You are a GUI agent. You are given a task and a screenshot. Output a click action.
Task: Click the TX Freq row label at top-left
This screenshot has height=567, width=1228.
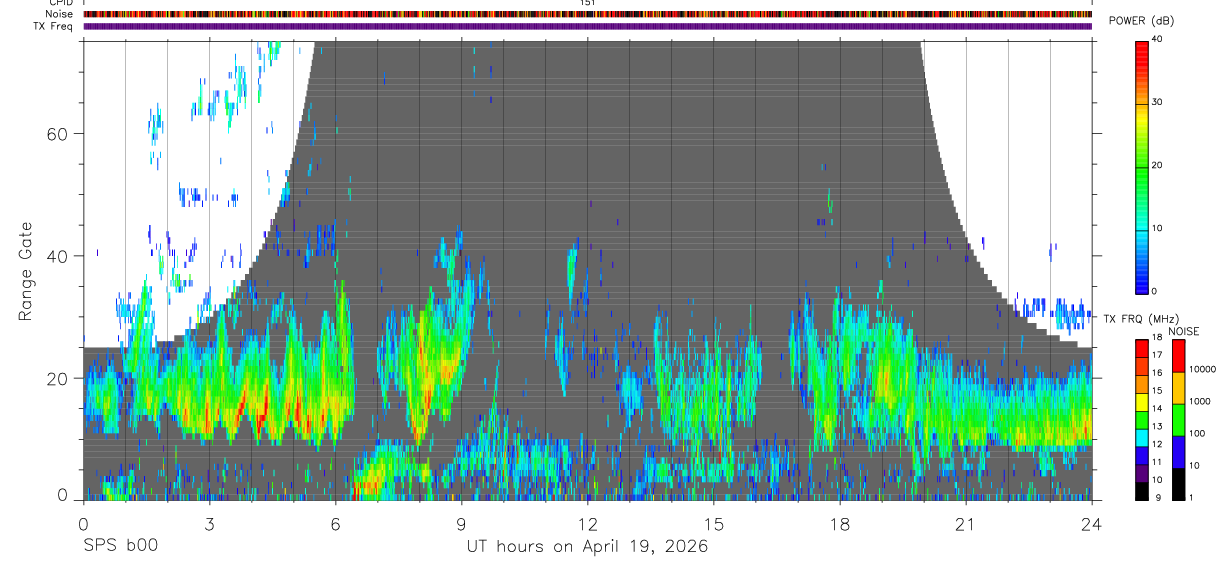53,26
